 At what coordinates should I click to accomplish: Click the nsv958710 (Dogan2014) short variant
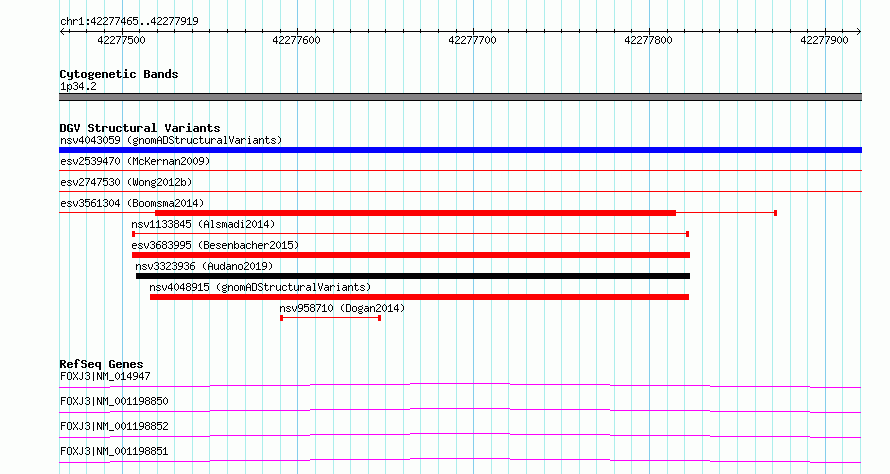(x=330, y=318)
